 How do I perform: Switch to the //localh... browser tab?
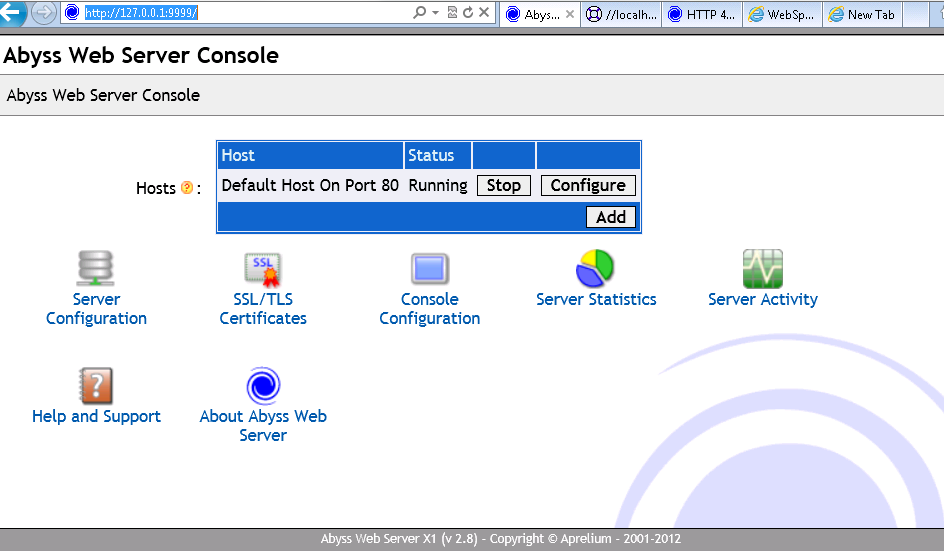pyautogui.click(x=621, y=14)
